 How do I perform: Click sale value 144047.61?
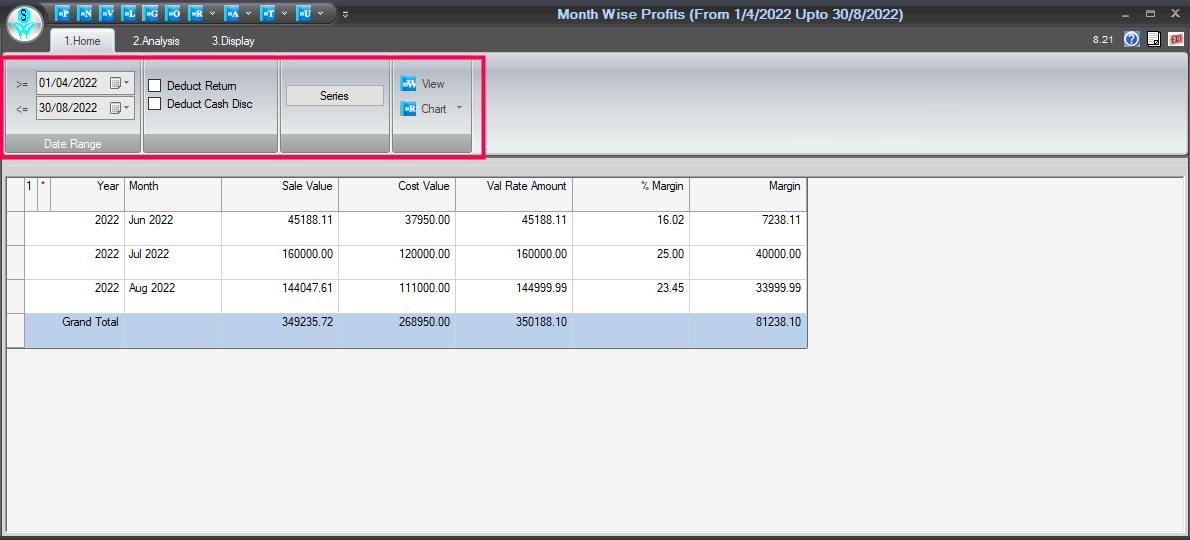point(280,297)
